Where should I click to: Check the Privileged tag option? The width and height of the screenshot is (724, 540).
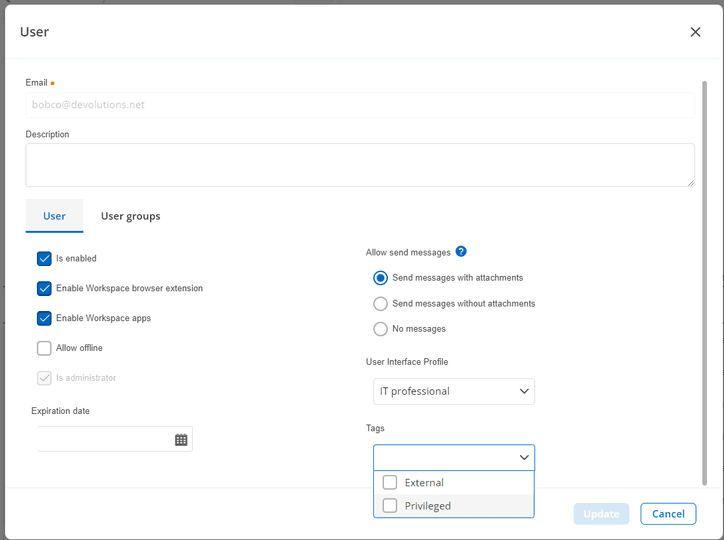click(x=390, y=506)
